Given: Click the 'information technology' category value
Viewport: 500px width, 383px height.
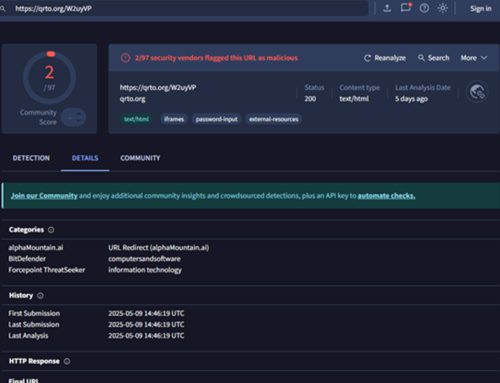Looking at the screenshot, I should pos(145,270).
